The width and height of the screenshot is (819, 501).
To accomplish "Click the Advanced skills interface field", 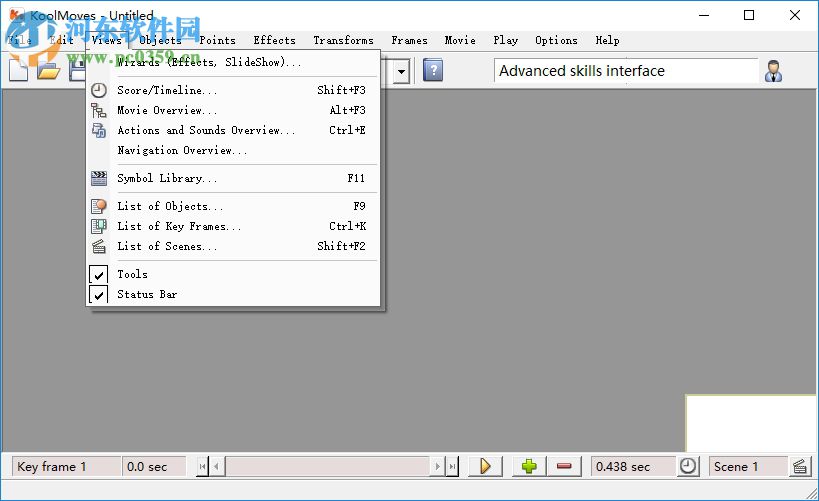I will 626,71.
